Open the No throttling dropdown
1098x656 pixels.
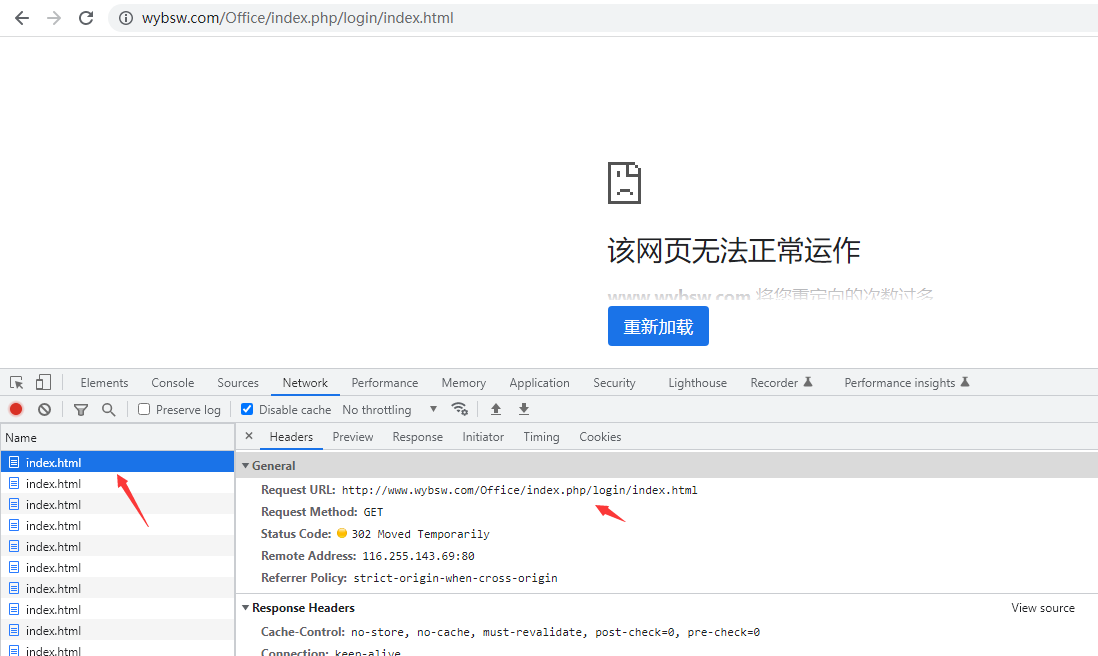(390, 410)
